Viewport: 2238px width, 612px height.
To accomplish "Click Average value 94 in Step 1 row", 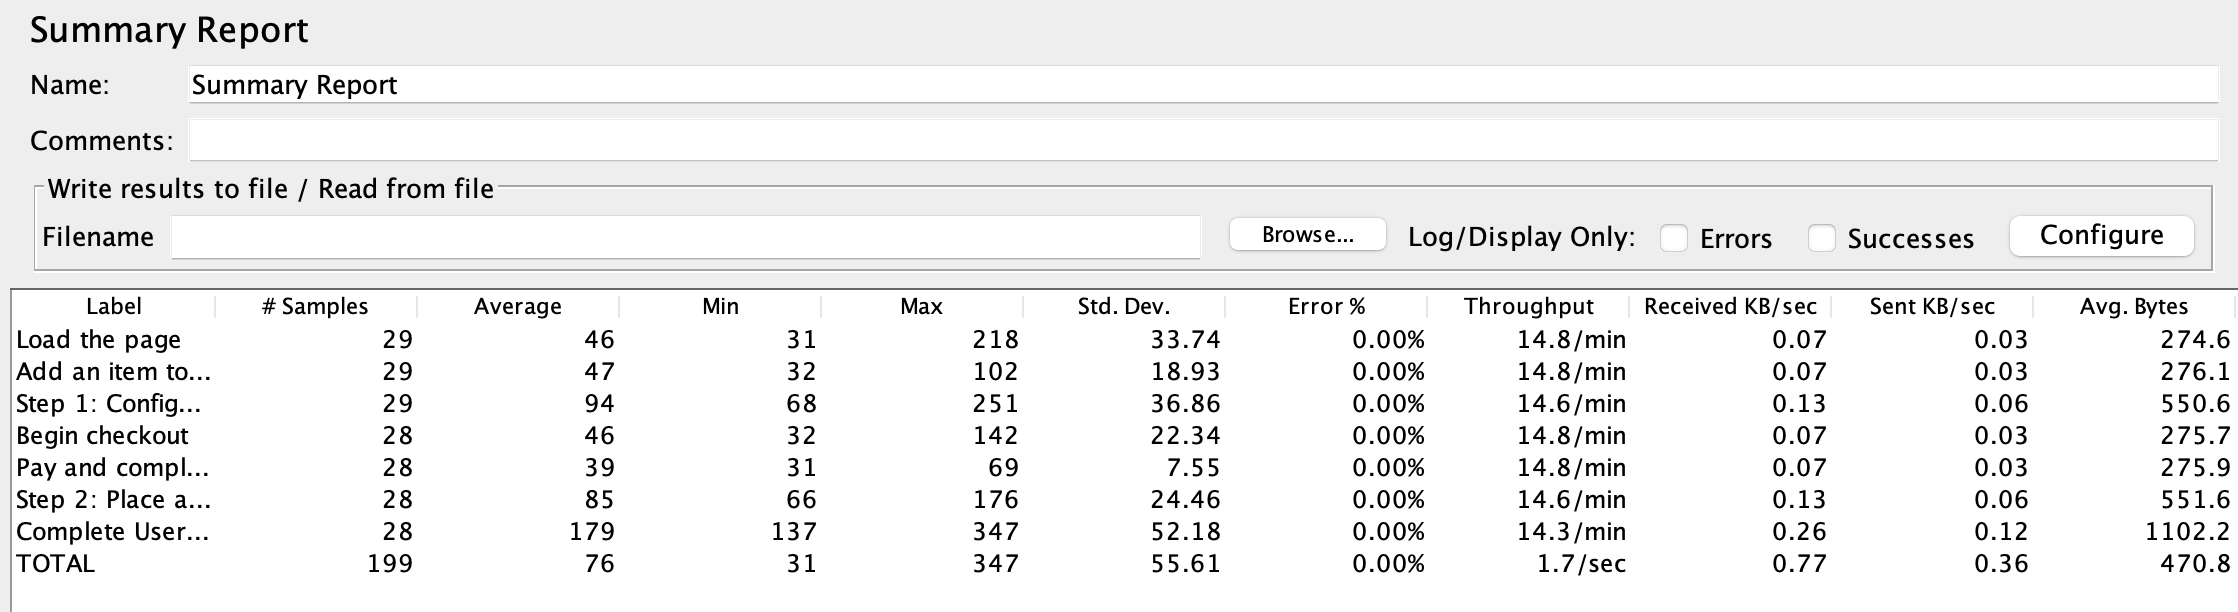I will click(x=599, y=404).
